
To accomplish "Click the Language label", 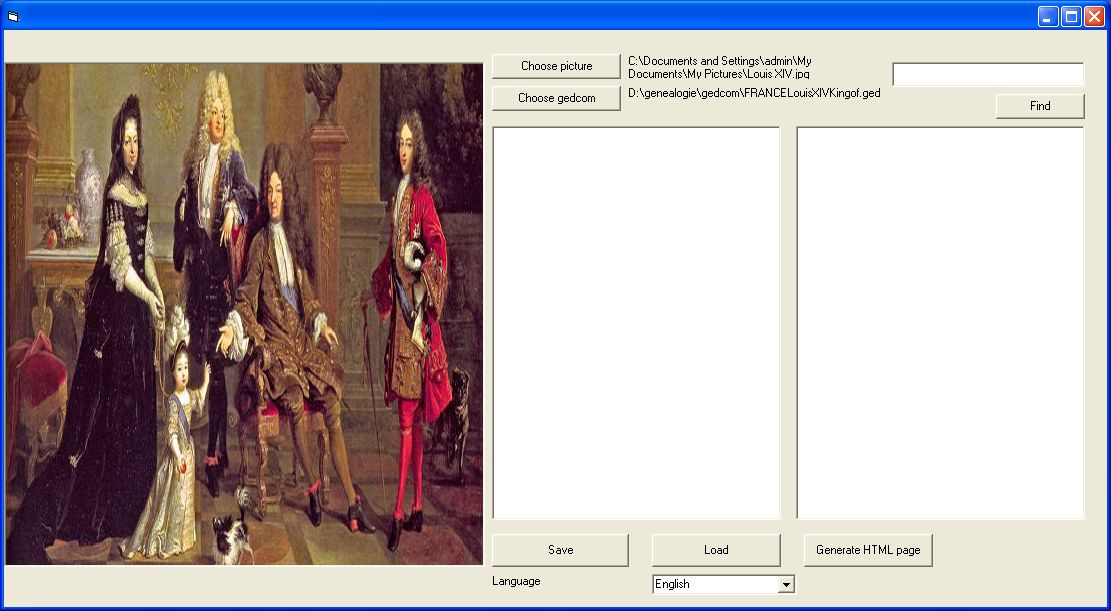I will (x=516, y=581).
